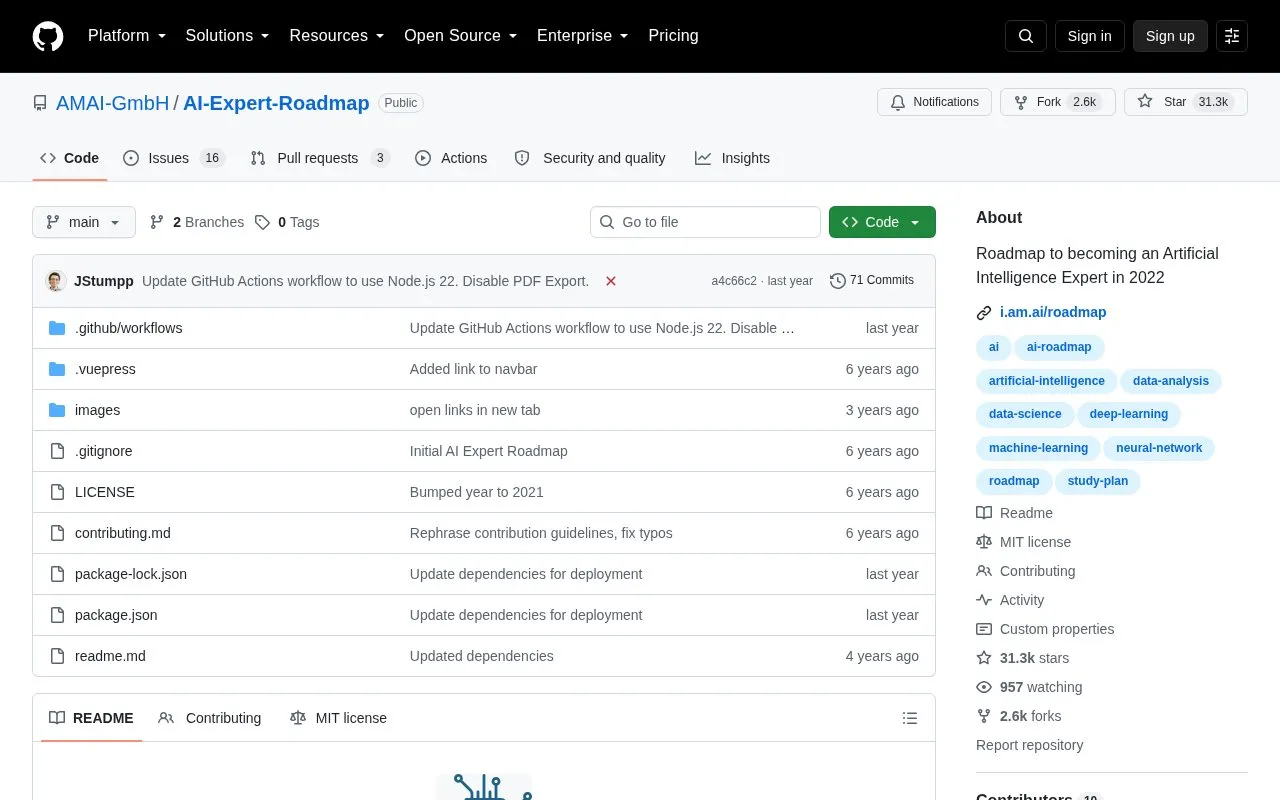Image resolution: width=1280 pixels, height=800 pixels.
Task: Open the 0 Tags link
Action: (287, 222)
